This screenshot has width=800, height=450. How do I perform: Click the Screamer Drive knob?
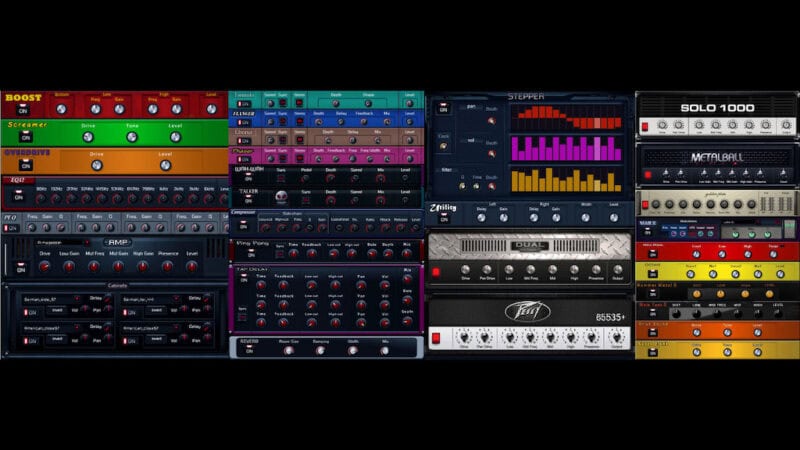pyautogui.click(x=88, y=137)
